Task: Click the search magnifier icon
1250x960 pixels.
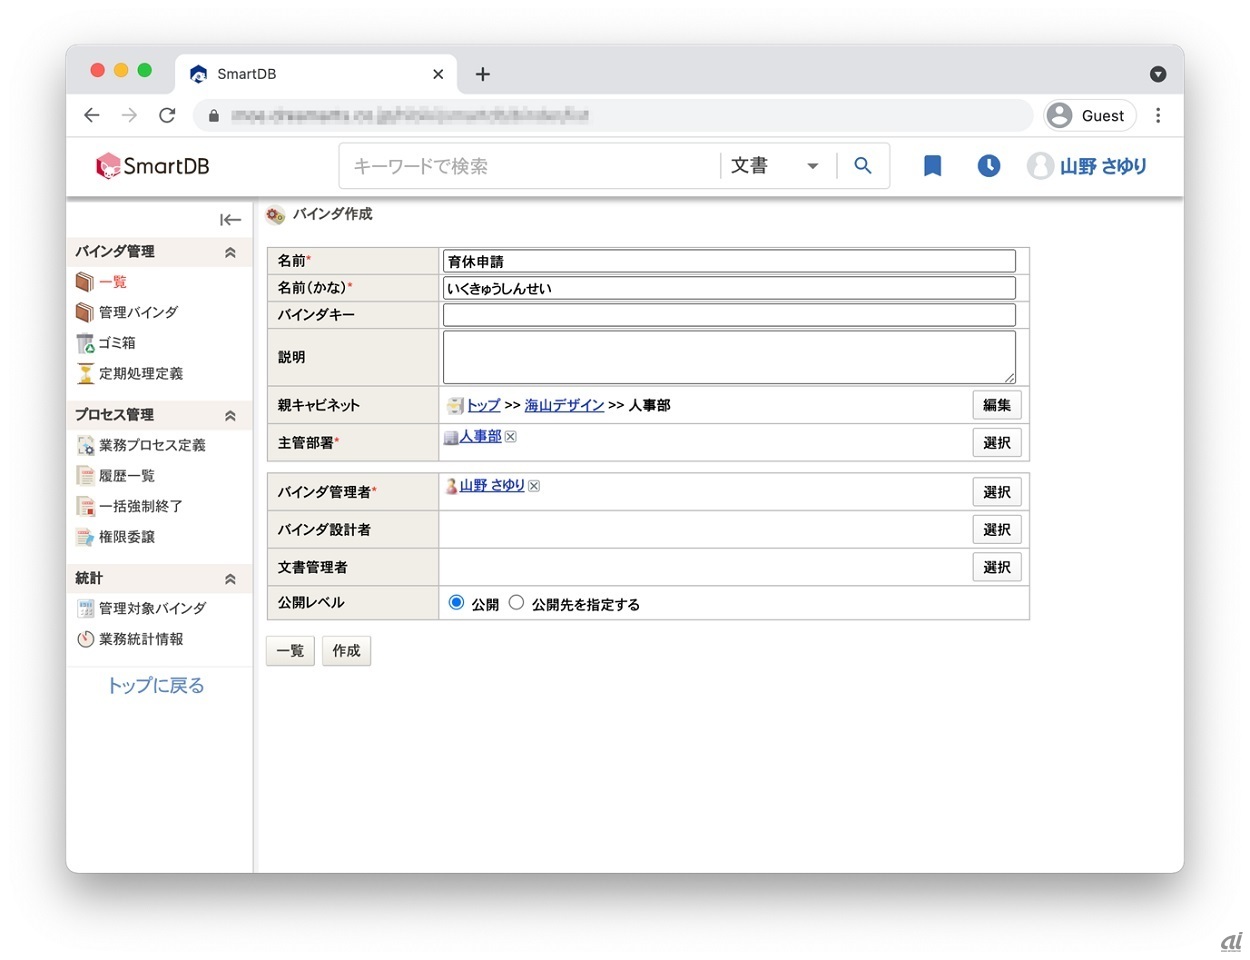Action: (x=863, y=166)
